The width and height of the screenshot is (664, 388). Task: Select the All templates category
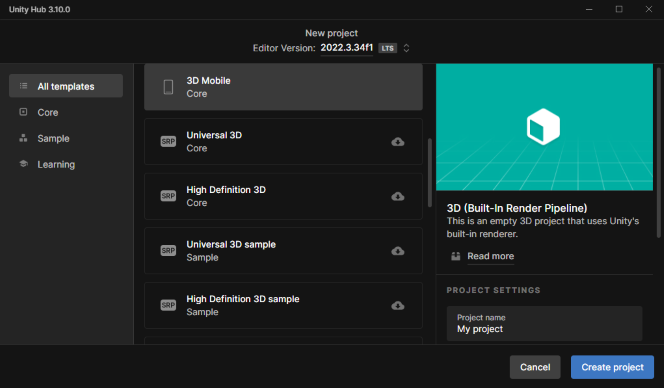(66, 86)
